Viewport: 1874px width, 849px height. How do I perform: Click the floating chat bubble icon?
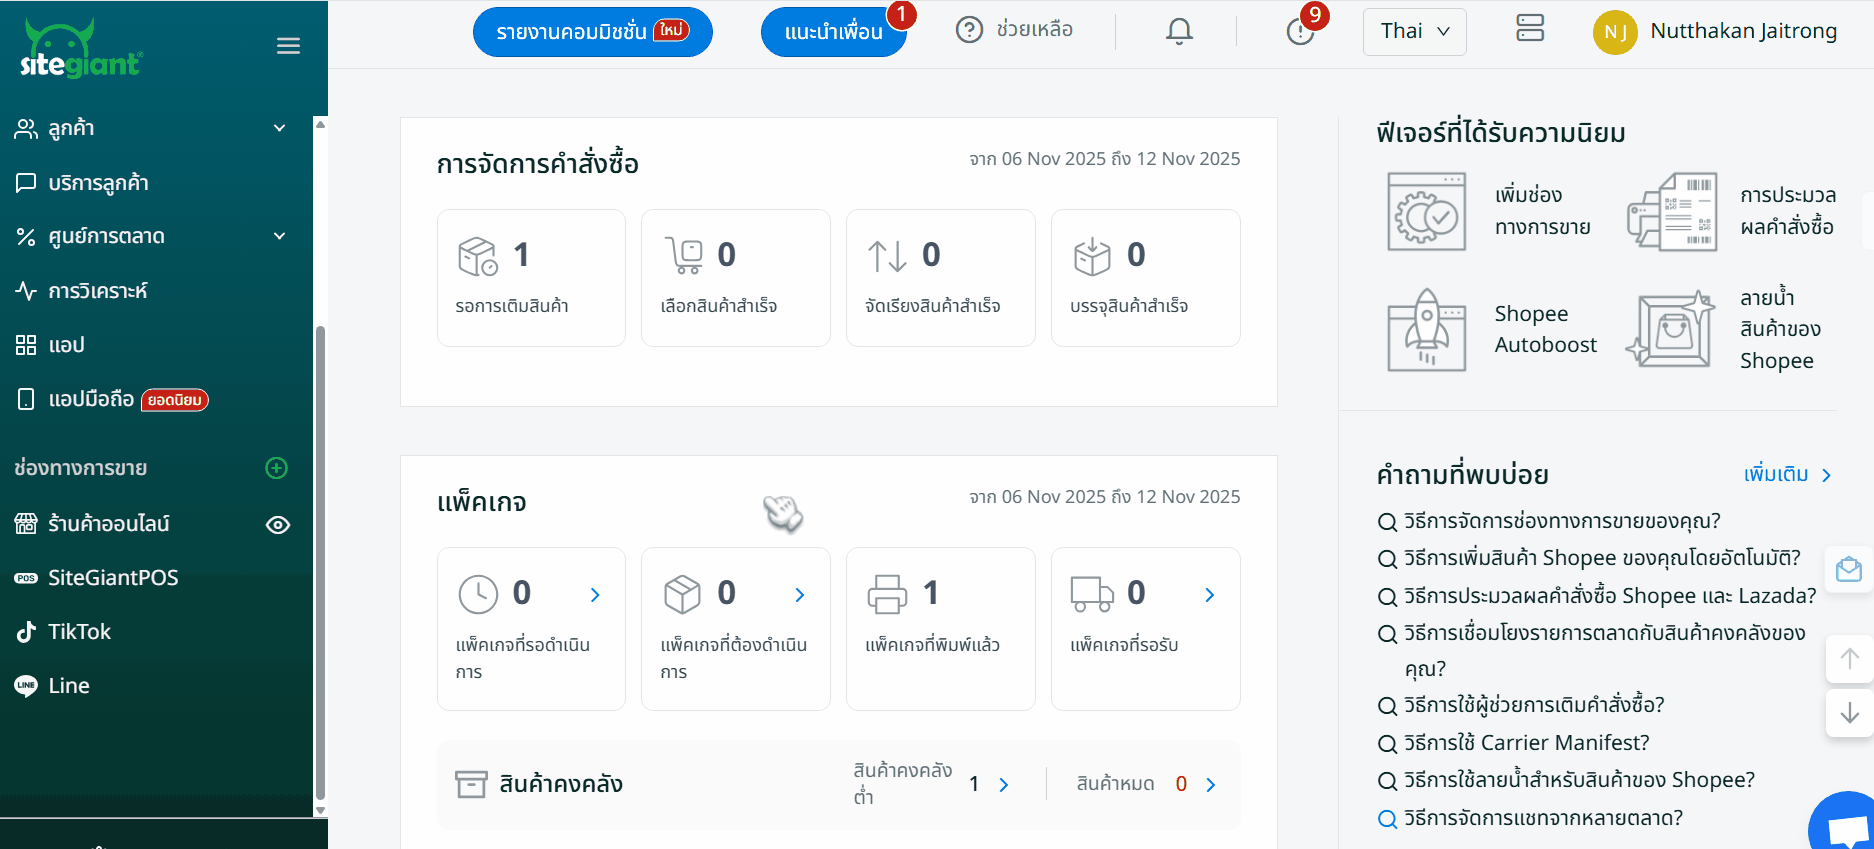coord(1846,826)
